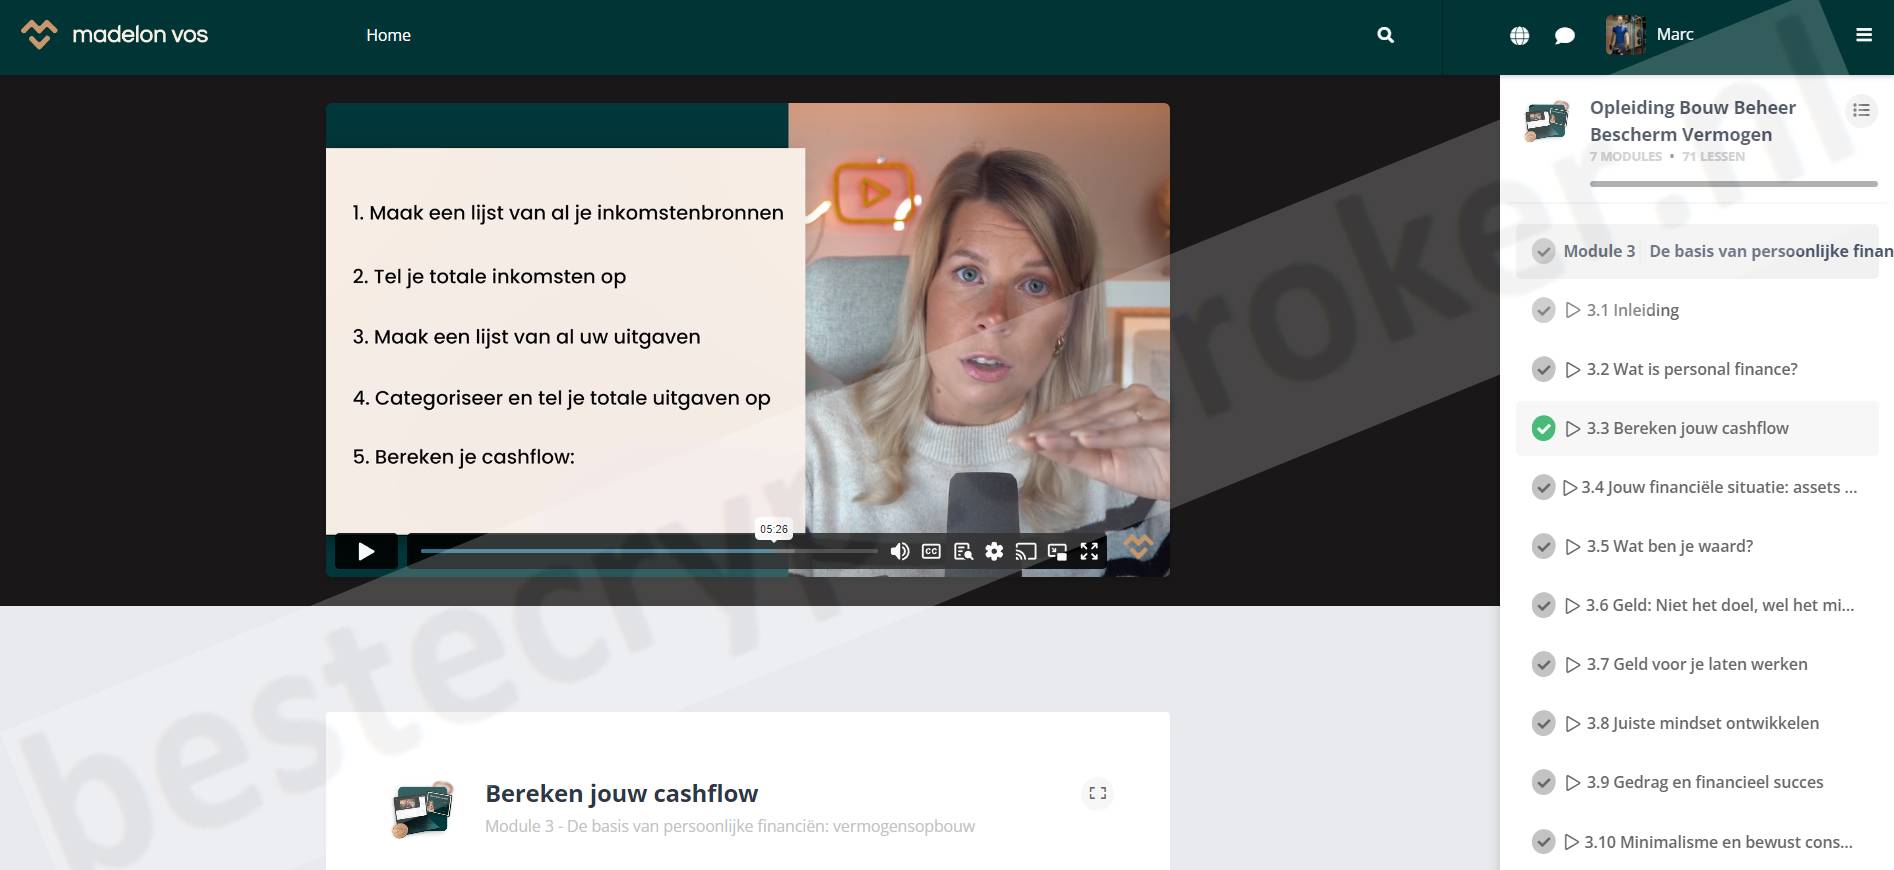Open video settings gear icon
The image size is (1894, 870).
tap(994, 551)
